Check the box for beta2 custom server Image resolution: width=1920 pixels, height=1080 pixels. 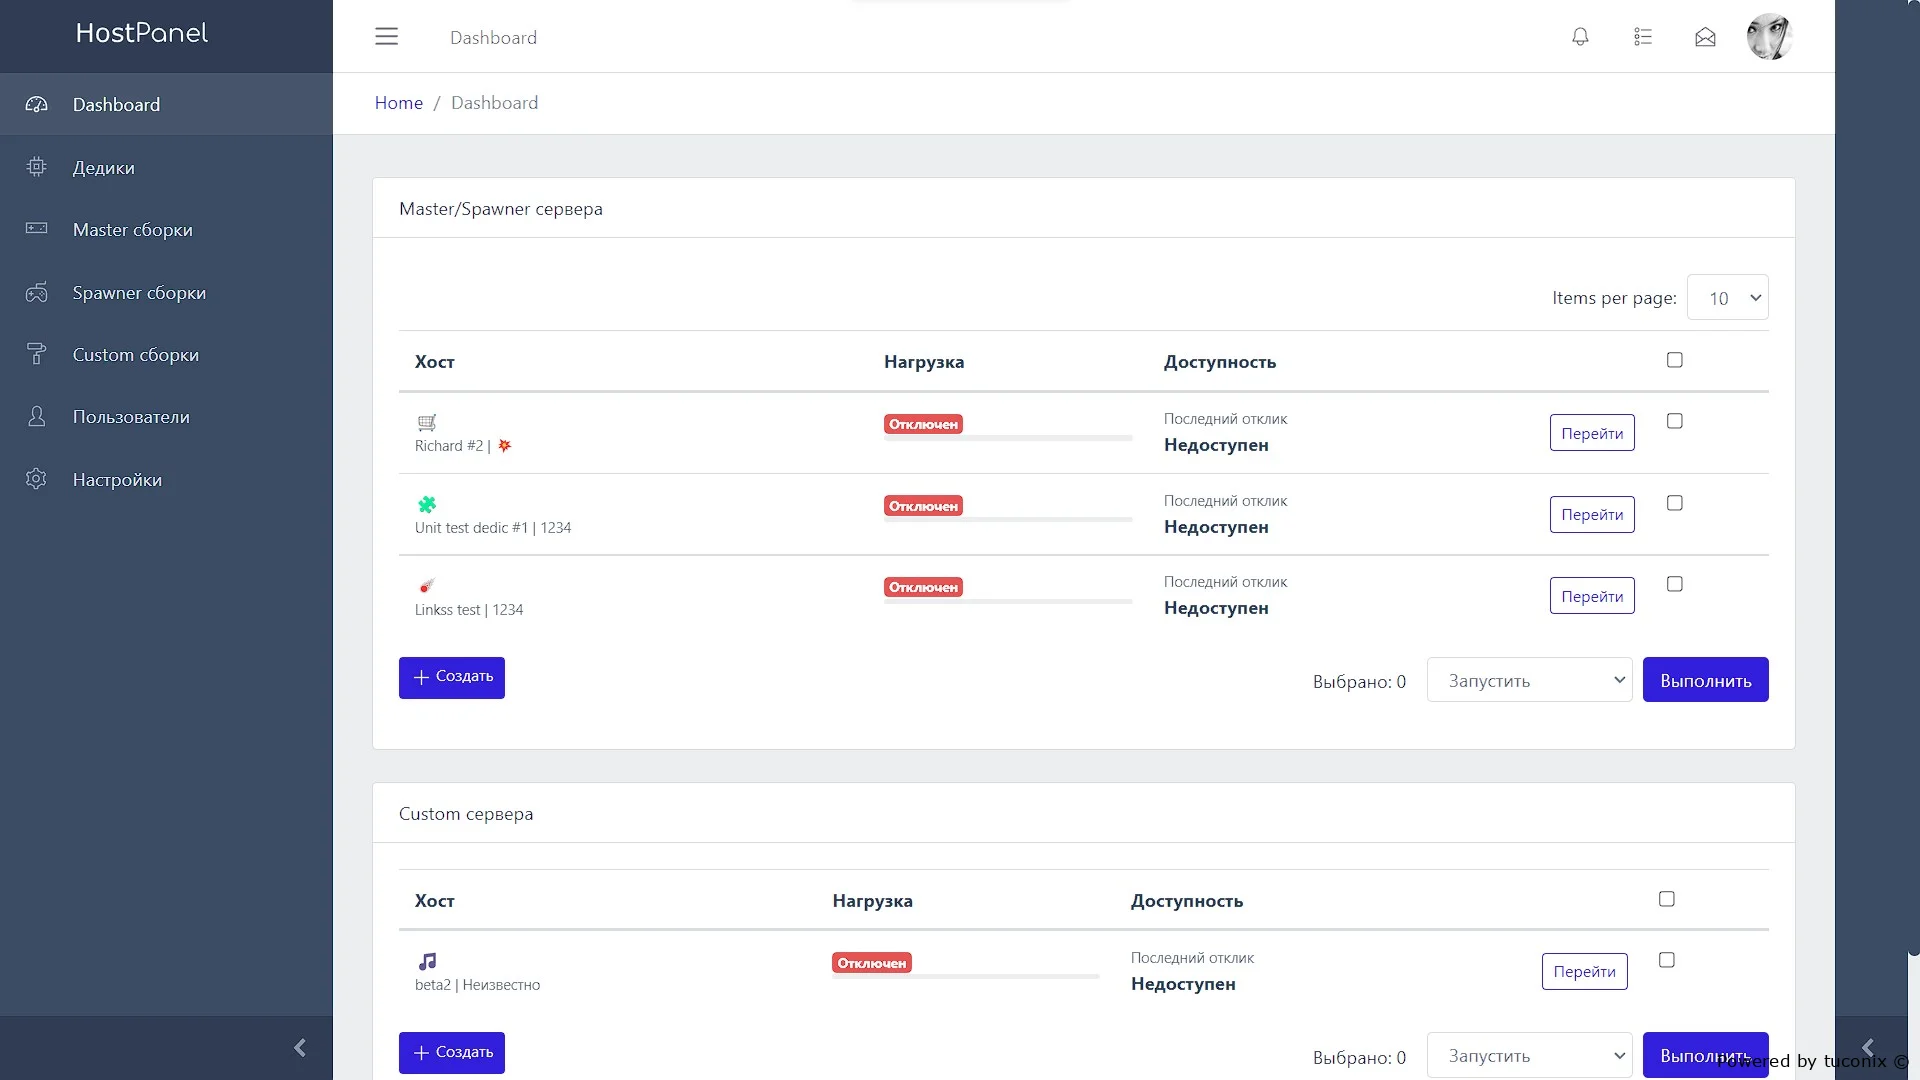(x=1667, y=960)
